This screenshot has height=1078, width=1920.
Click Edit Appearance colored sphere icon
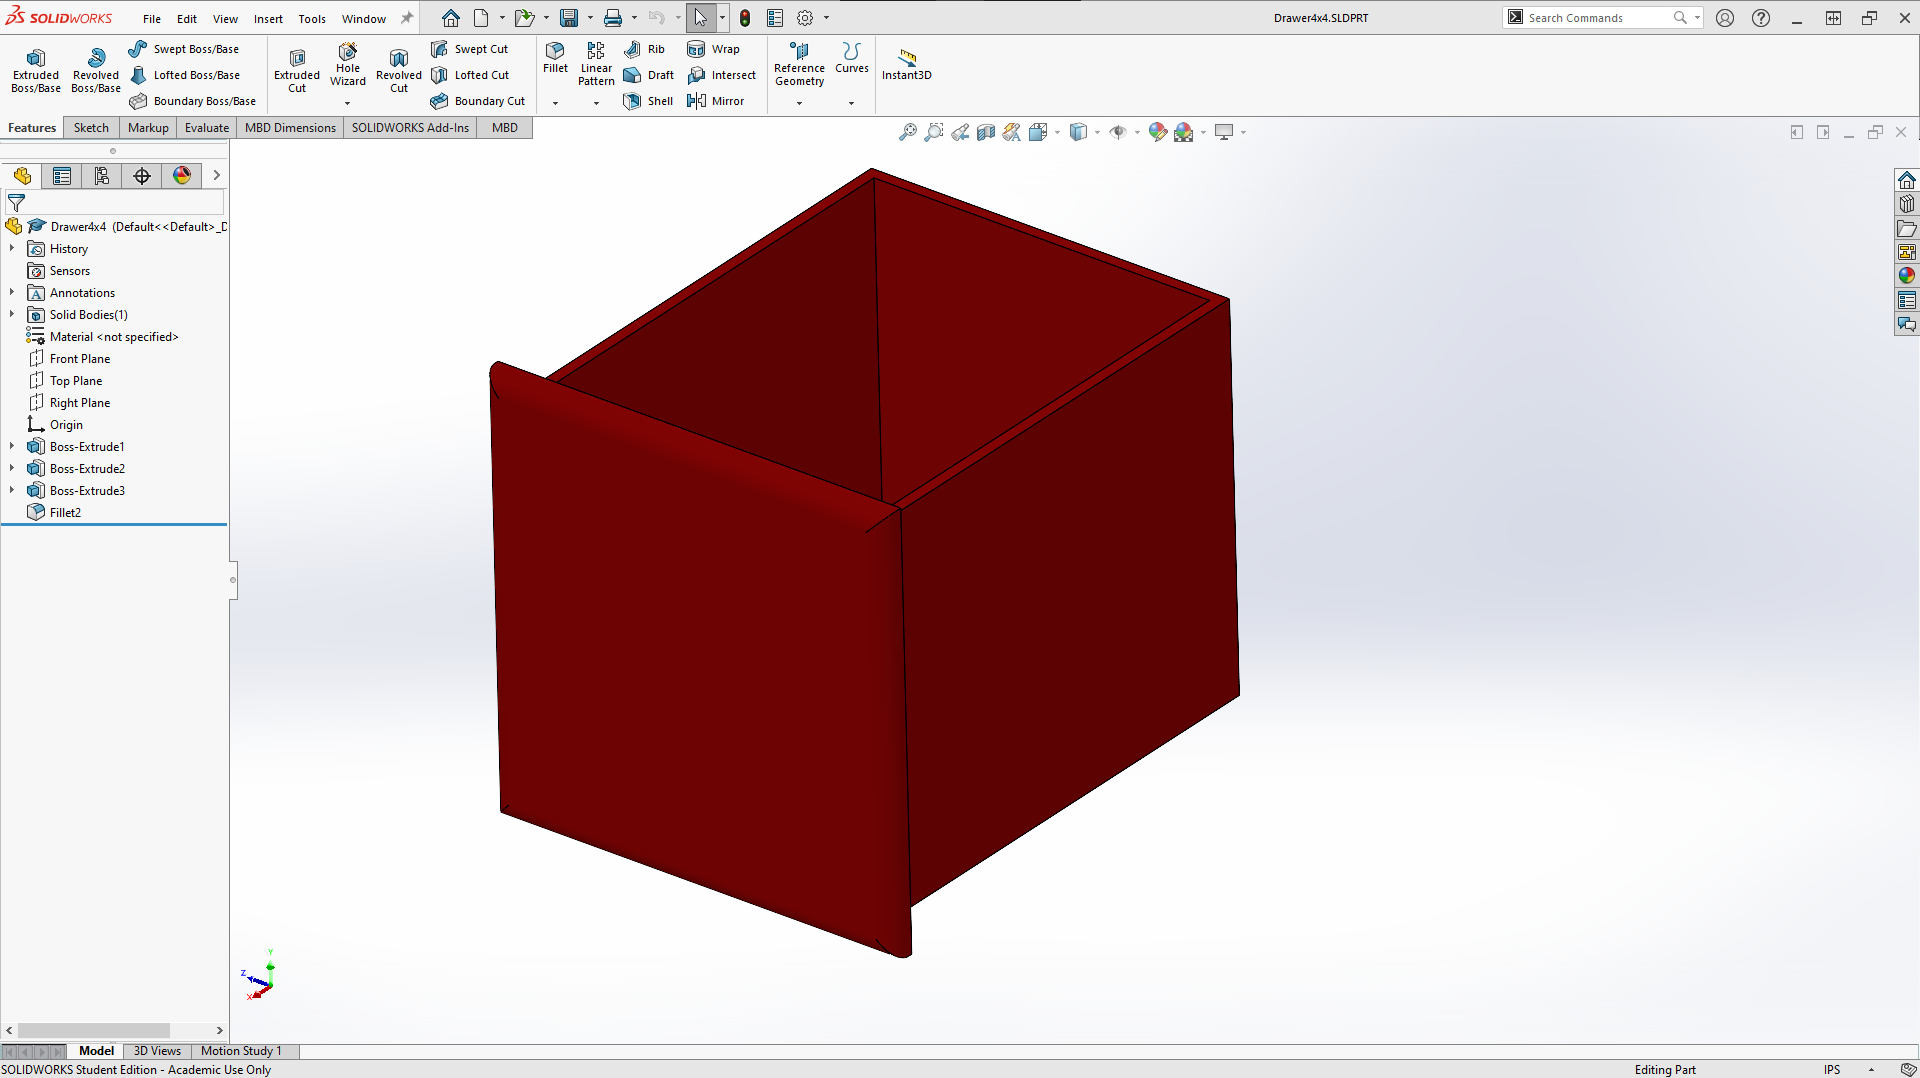click(1158, 131)
